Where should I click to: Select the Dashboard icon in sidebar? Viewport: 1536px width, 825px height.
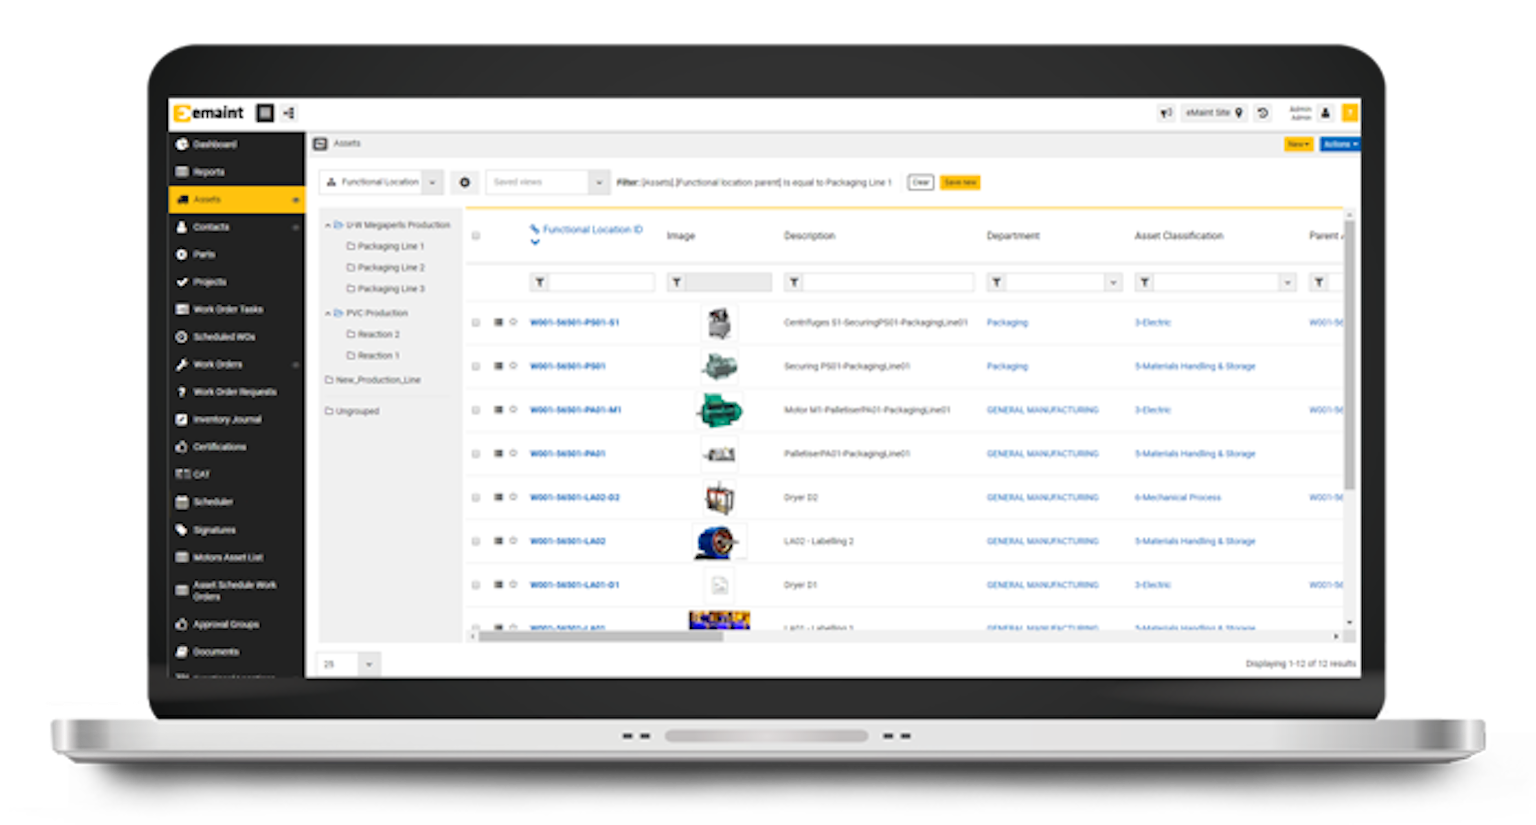(181, 144)
